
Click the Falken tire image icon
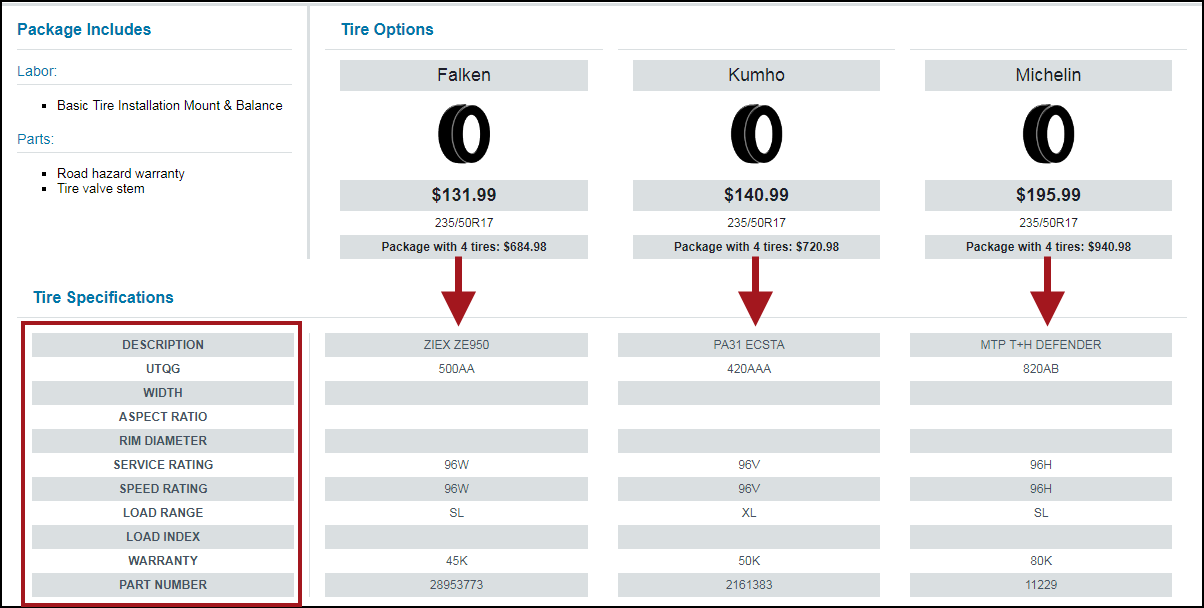(x=464, y=133)
